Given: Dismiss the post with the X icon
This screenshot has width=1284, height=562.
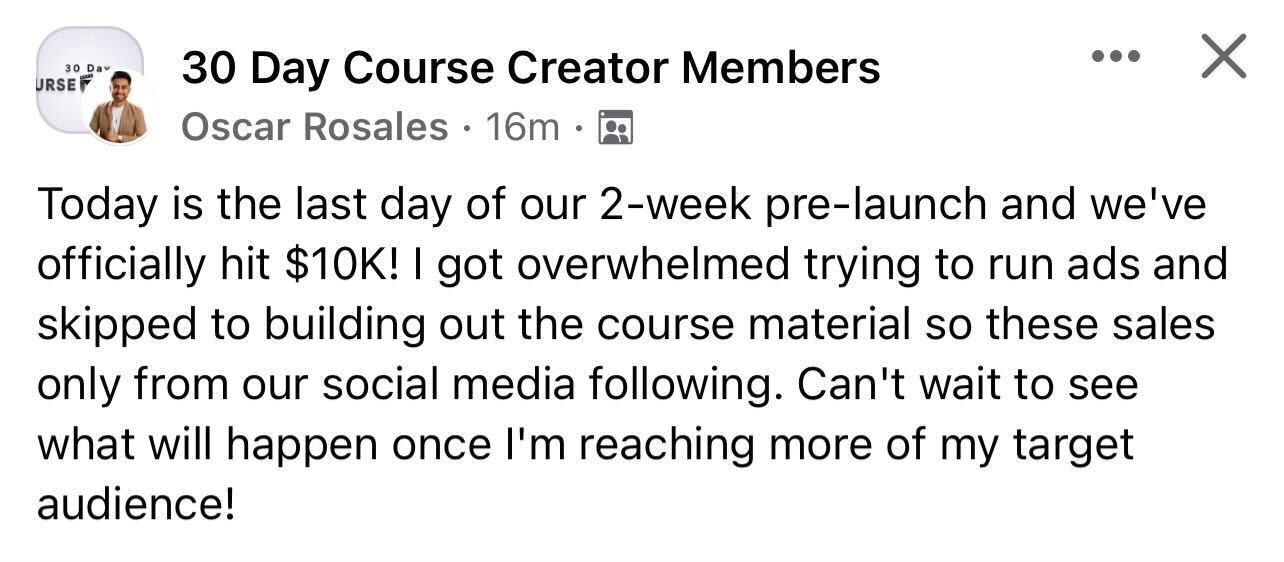Looking at the screenshot, I should [x=1224, y=56].
